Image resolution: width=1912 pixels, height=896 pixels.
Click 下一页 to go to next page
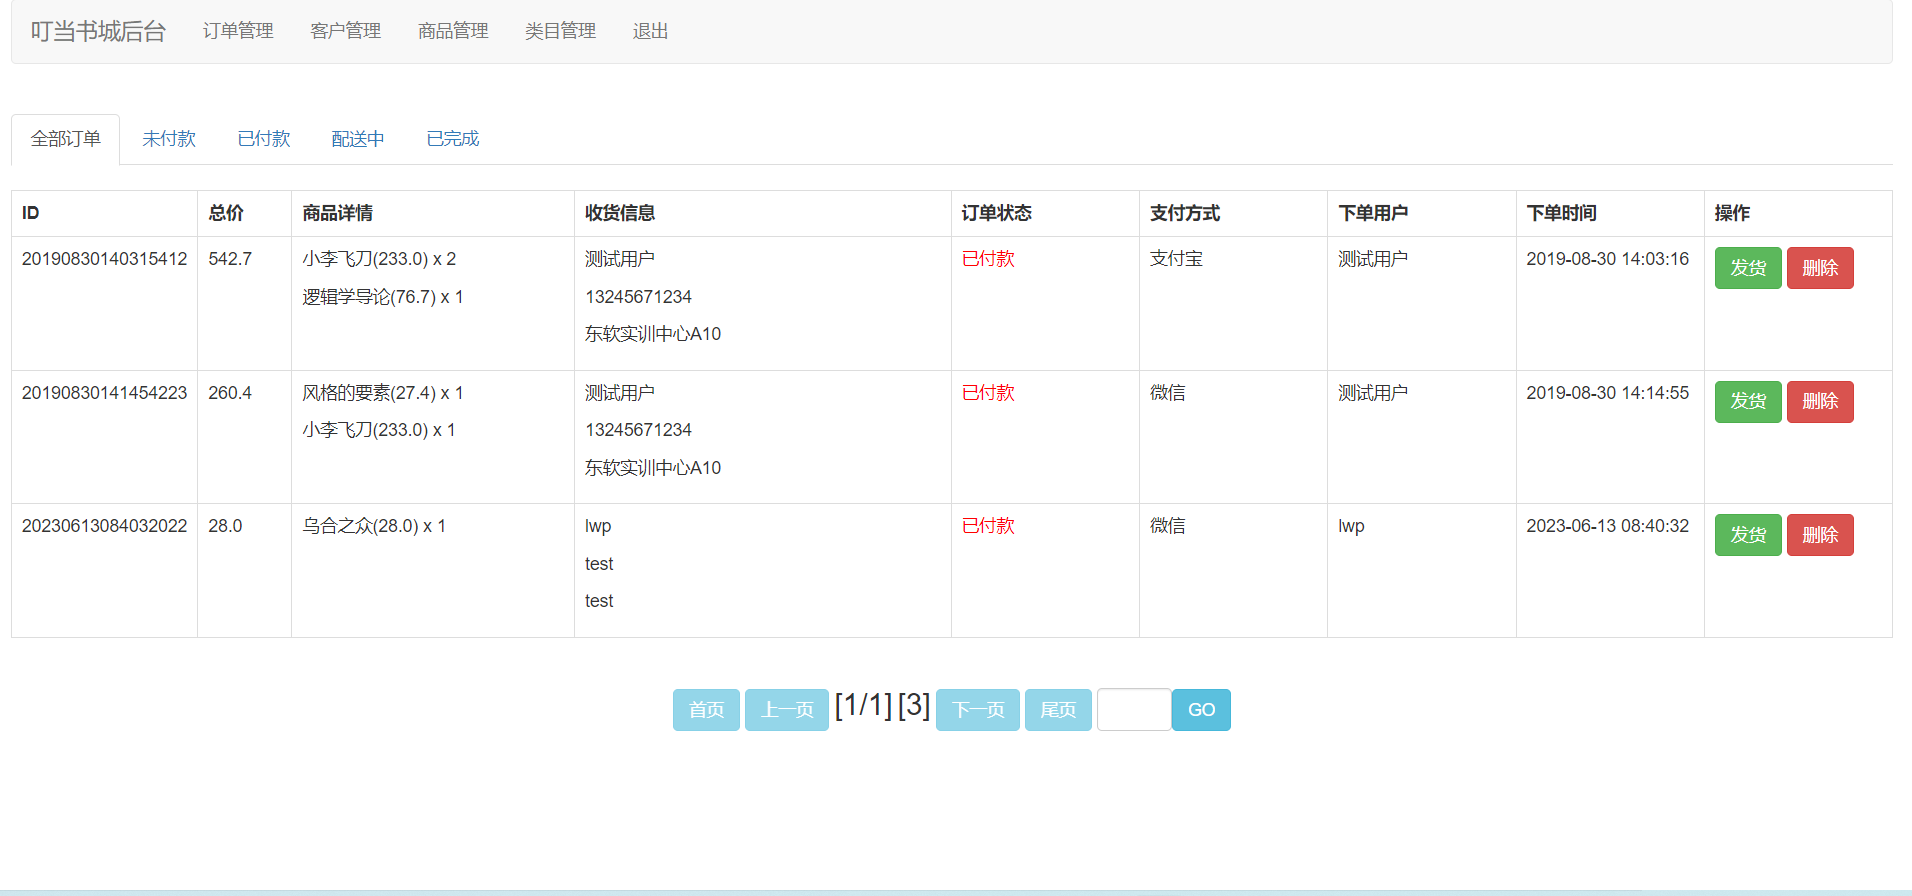(977, 710)
